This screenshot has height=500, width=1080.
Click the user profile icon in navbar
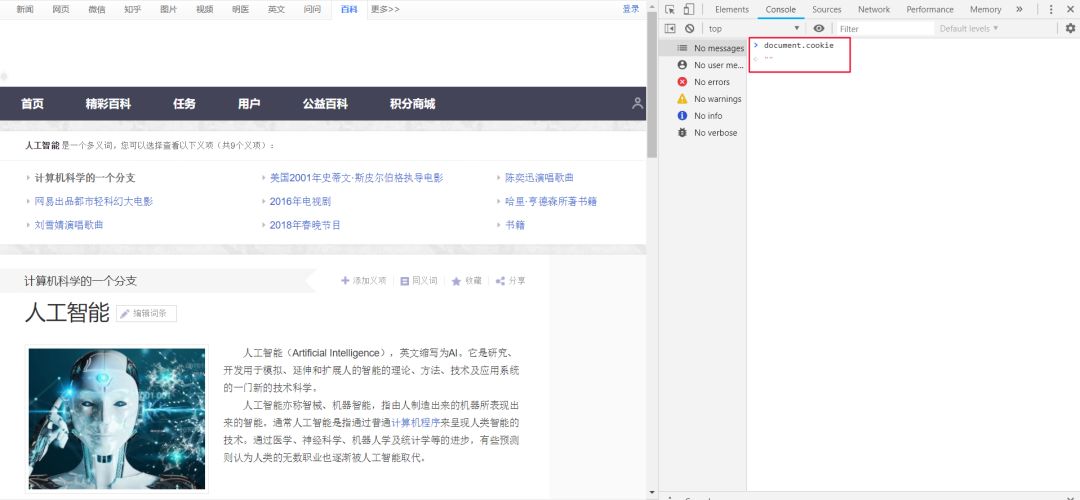[638, 103]
